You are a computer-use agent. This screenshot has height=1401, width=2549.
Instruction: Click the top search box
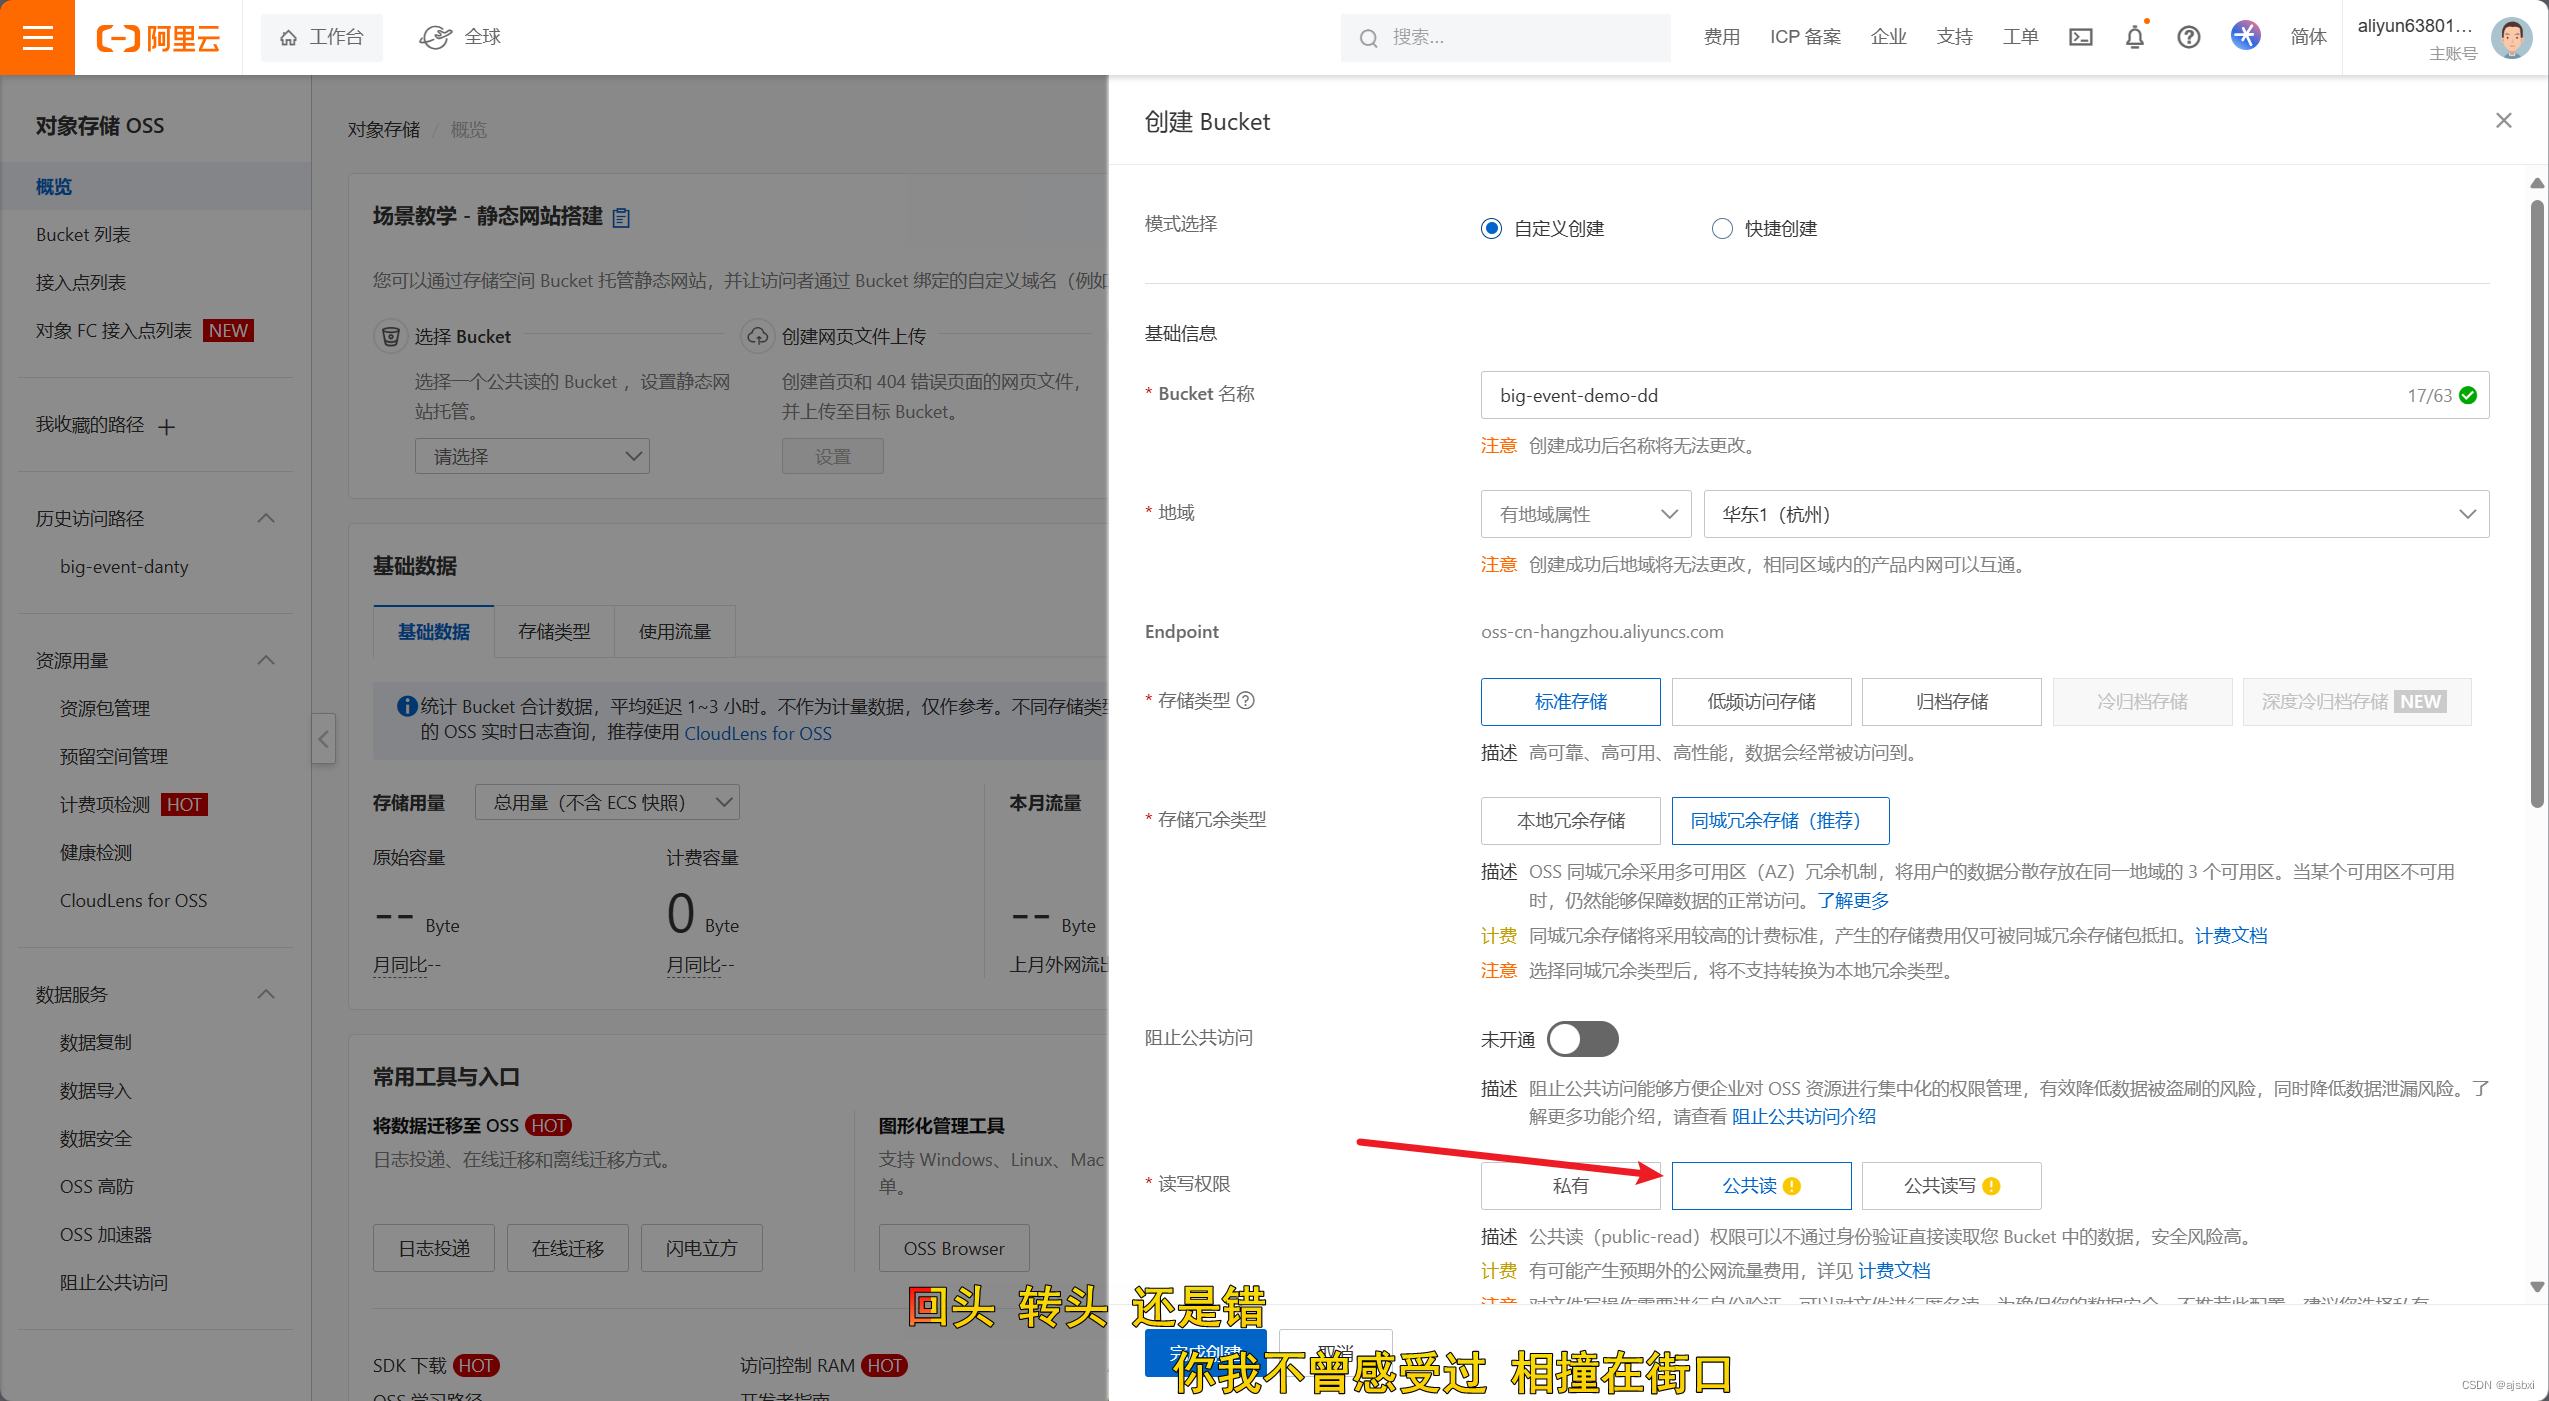1505,38
